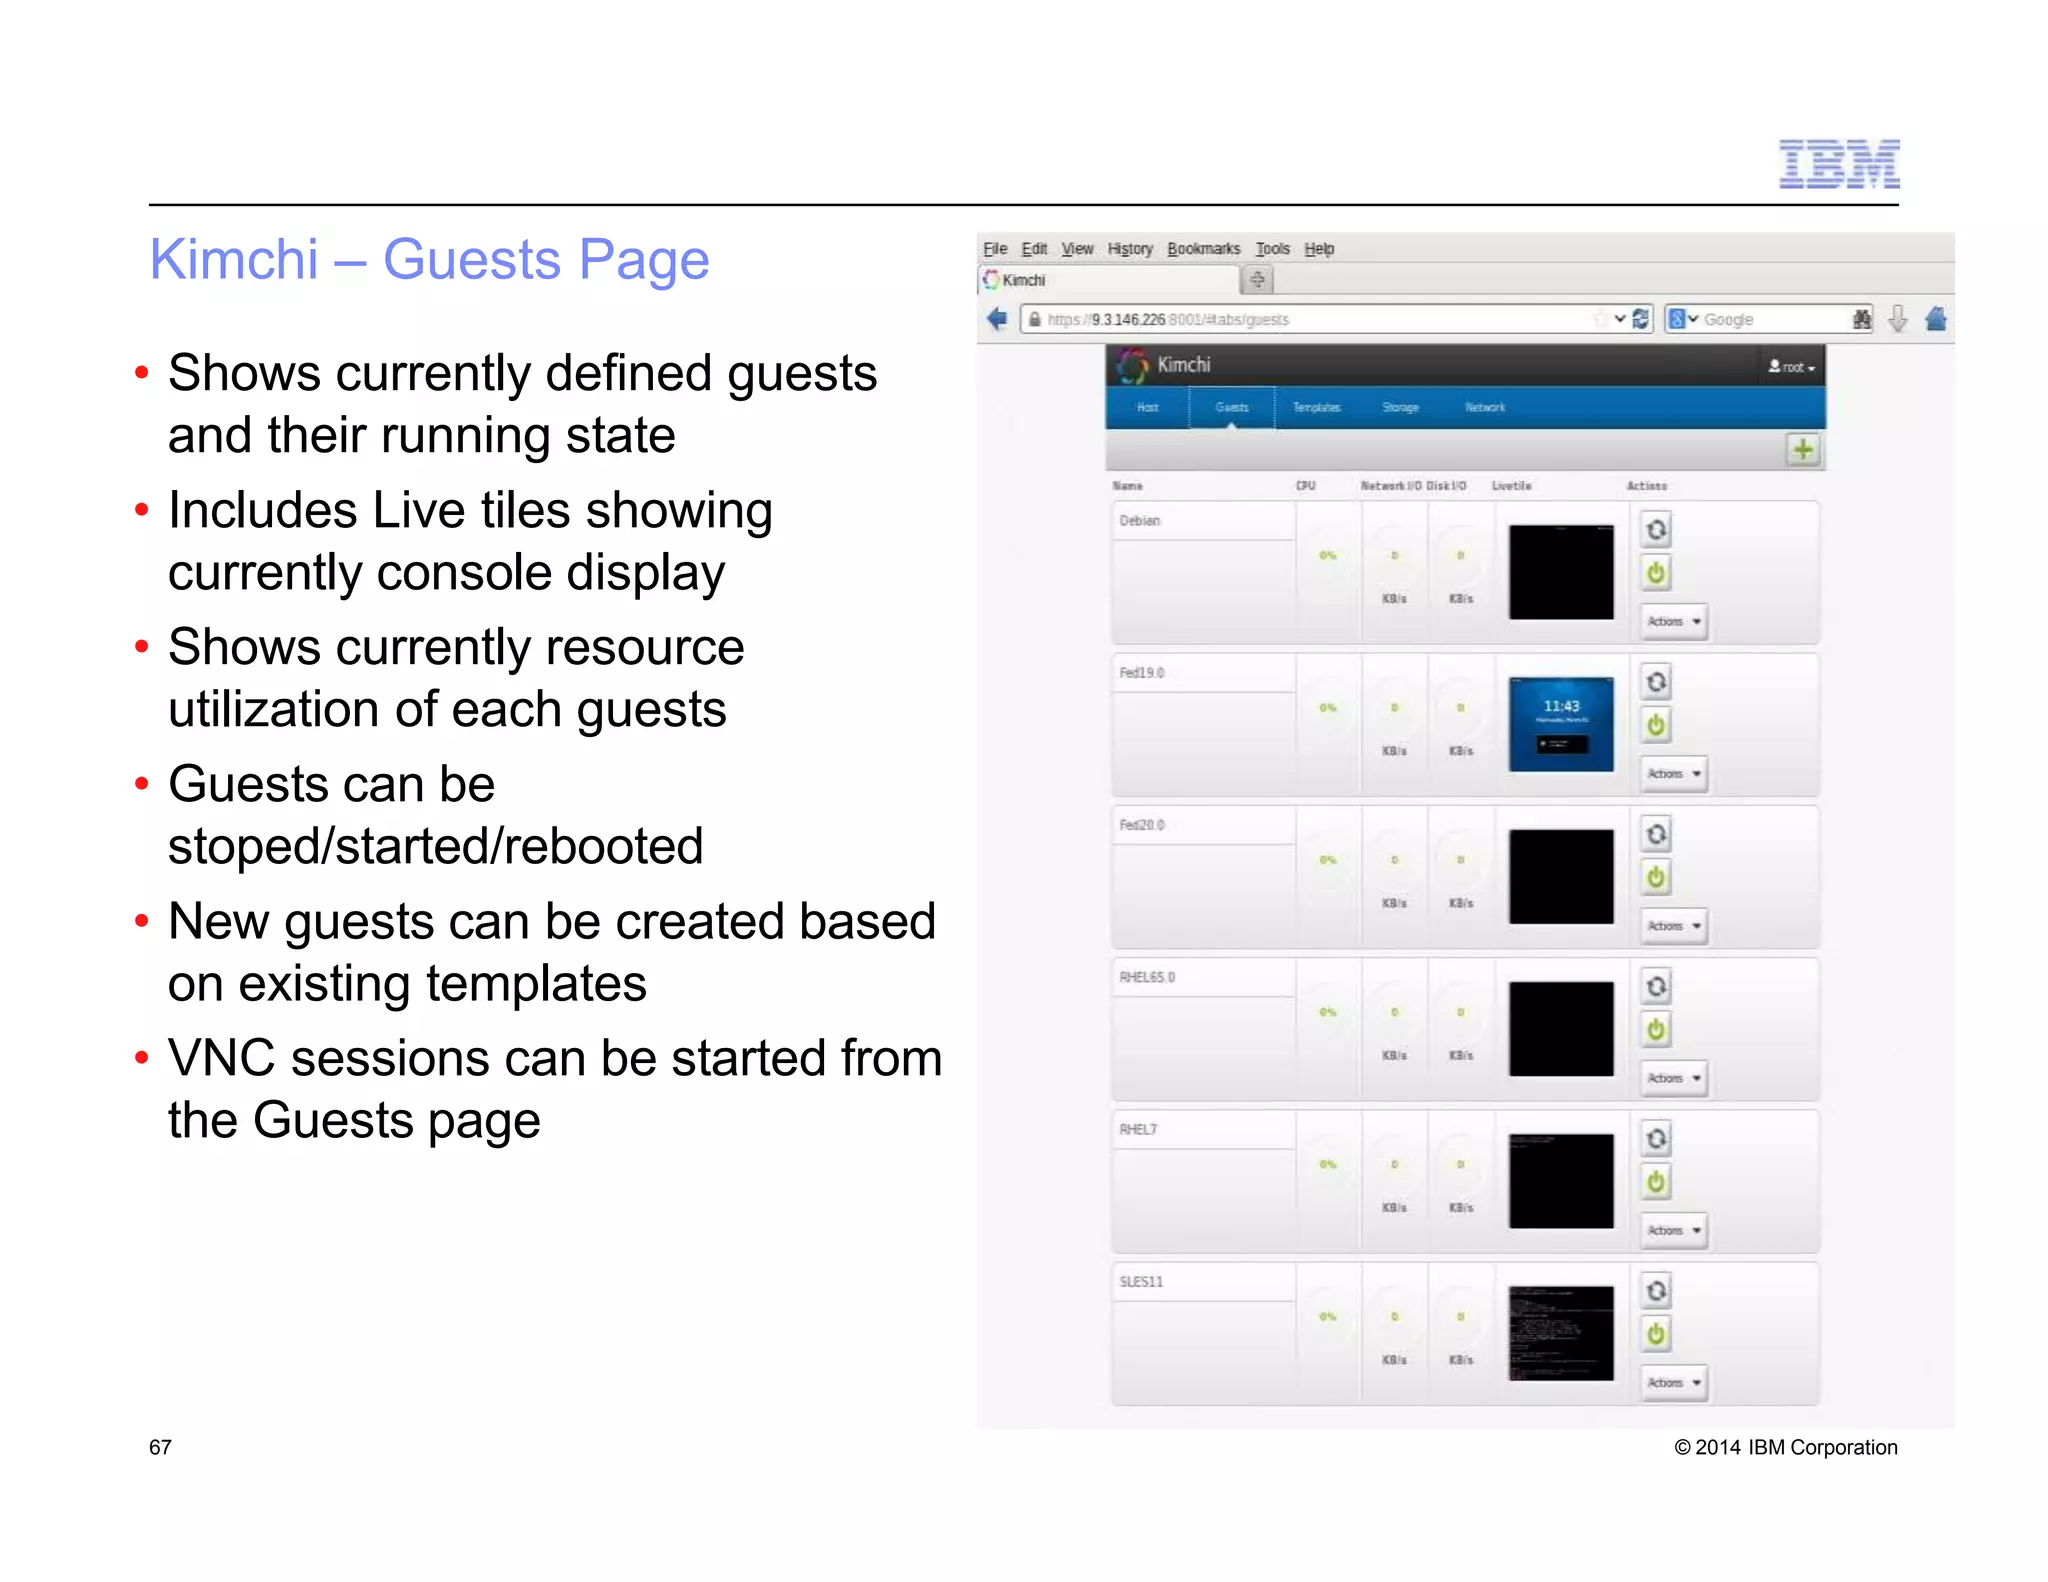Open the Tools menu
The height and width of the screenshot is (1582, 2048).
(x=1272, y=248)
